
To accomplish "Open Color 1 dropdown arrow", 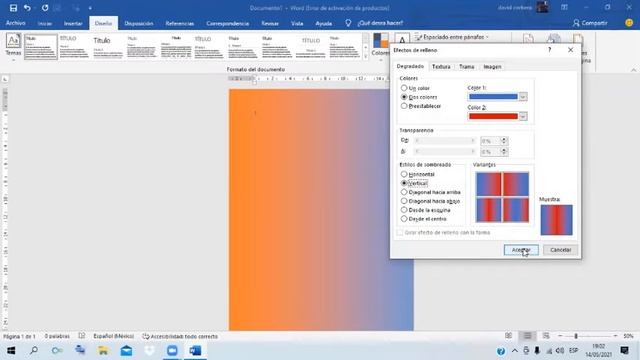I will pos(523,97).
